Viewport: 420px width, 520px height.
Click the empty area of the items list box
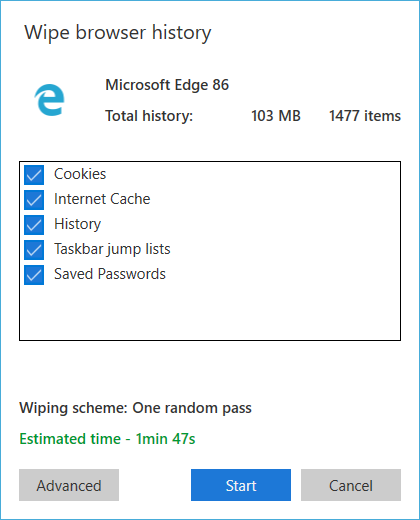210,312
